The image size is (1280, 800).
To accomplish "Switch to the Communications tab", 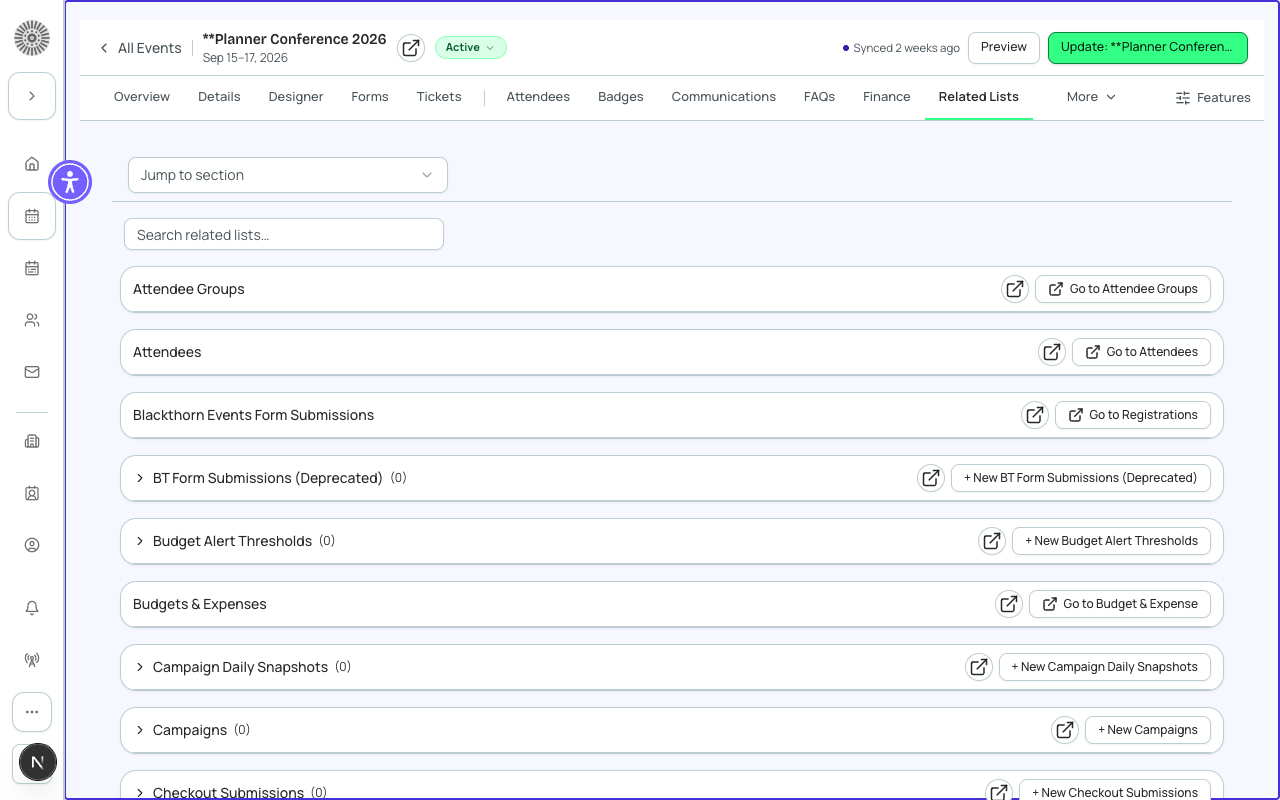I will click(x=724, y=97).
